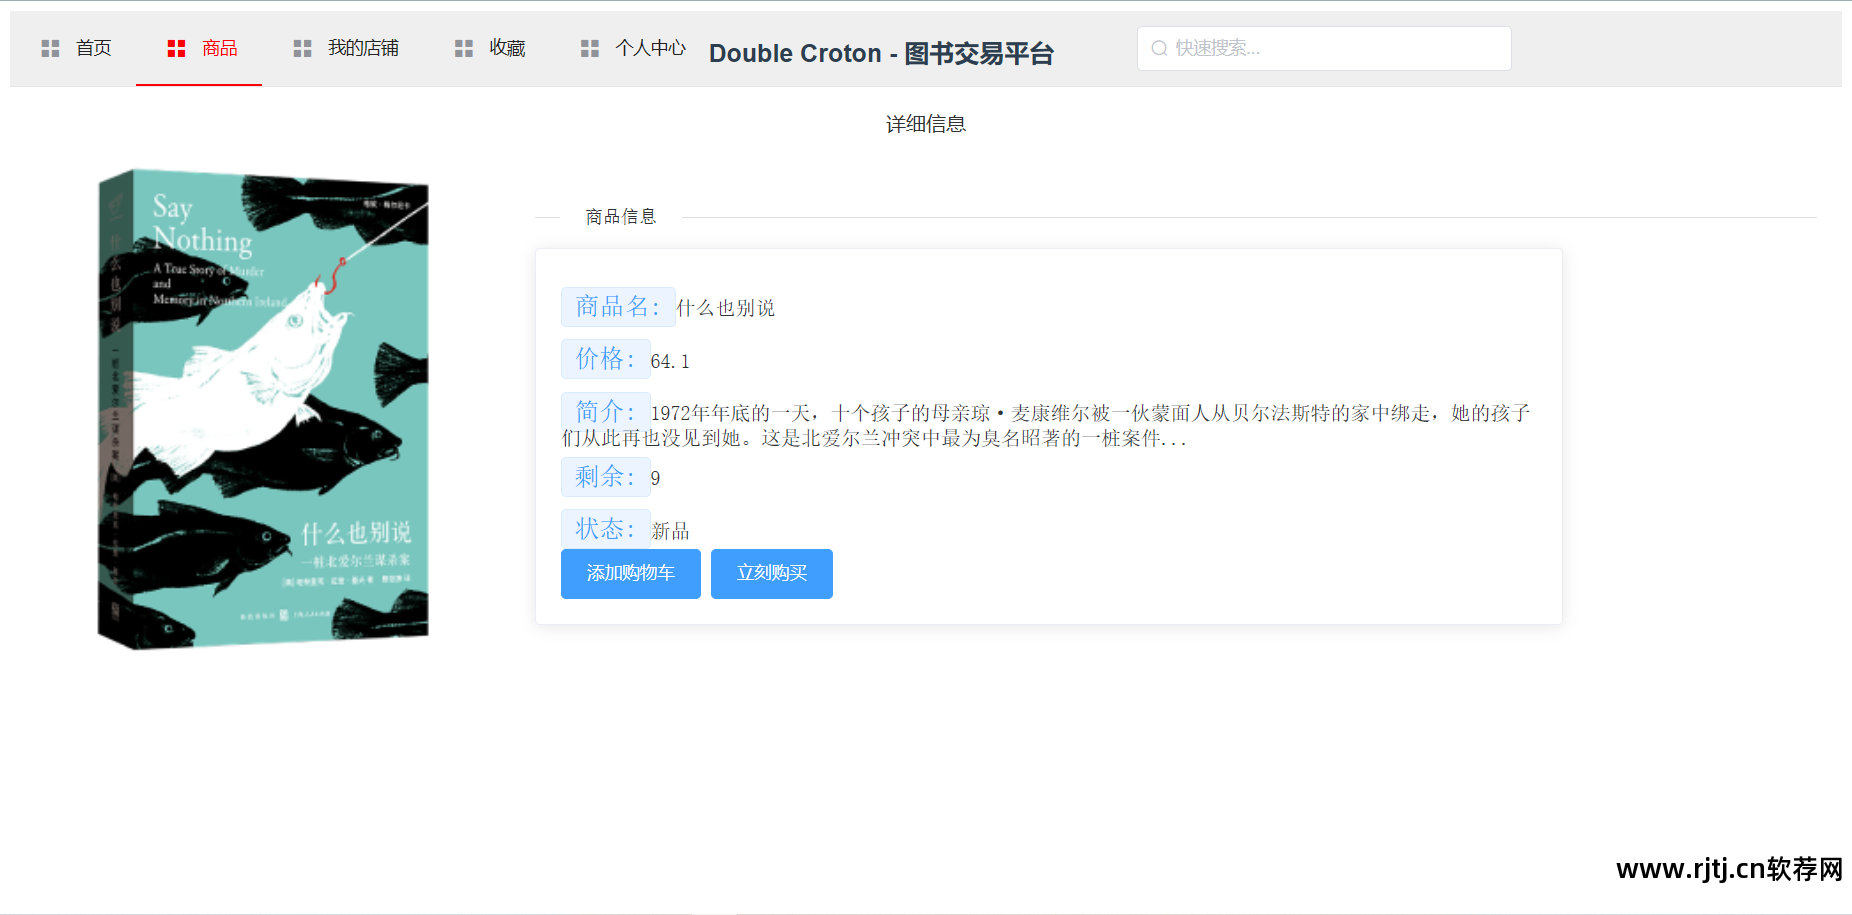The image size is (1852, 915).
Task: Click the red grid icon beside 商品
Action: [x=176, y=48]
